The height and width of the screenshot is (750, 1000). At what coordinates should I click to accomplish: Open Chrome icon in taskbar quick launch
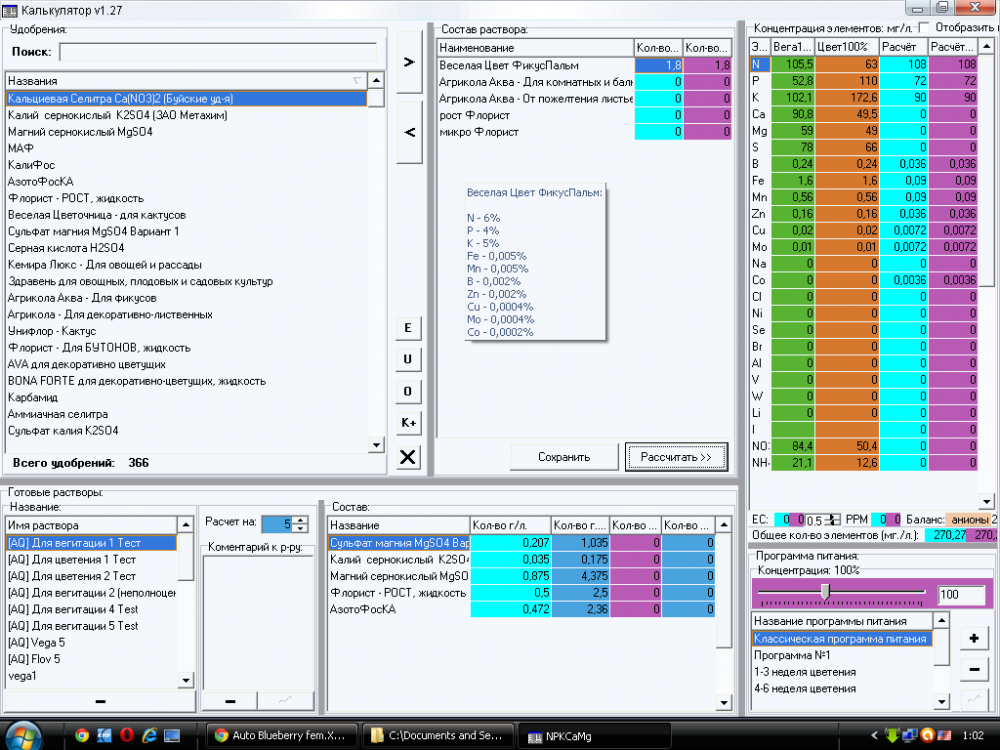coord(82,735)
